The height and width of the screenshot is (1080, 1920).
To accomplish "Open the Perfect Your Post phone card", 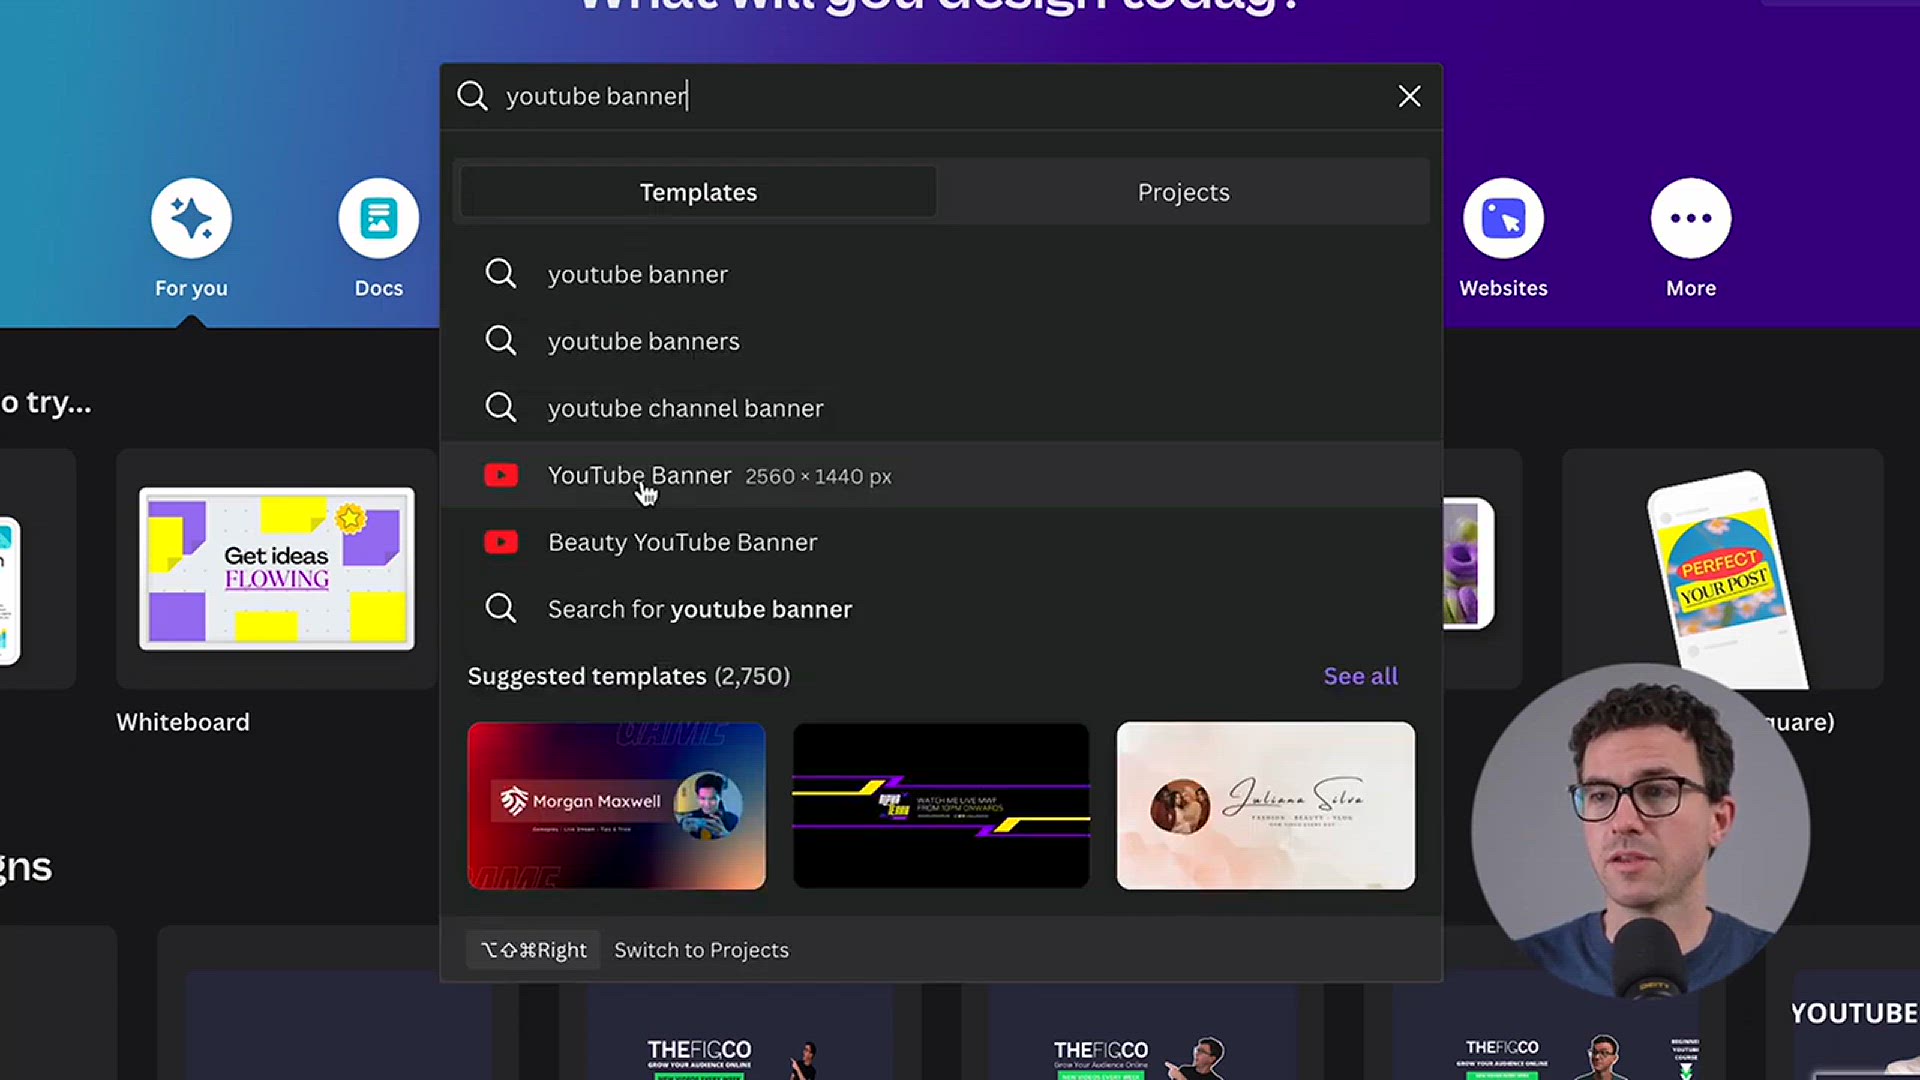I will click(1722, 569).
